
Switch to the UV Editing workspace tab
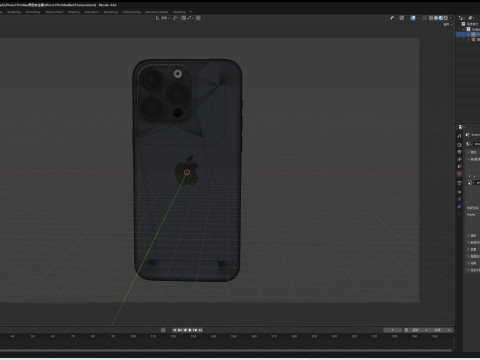click(x=33, y=12)
